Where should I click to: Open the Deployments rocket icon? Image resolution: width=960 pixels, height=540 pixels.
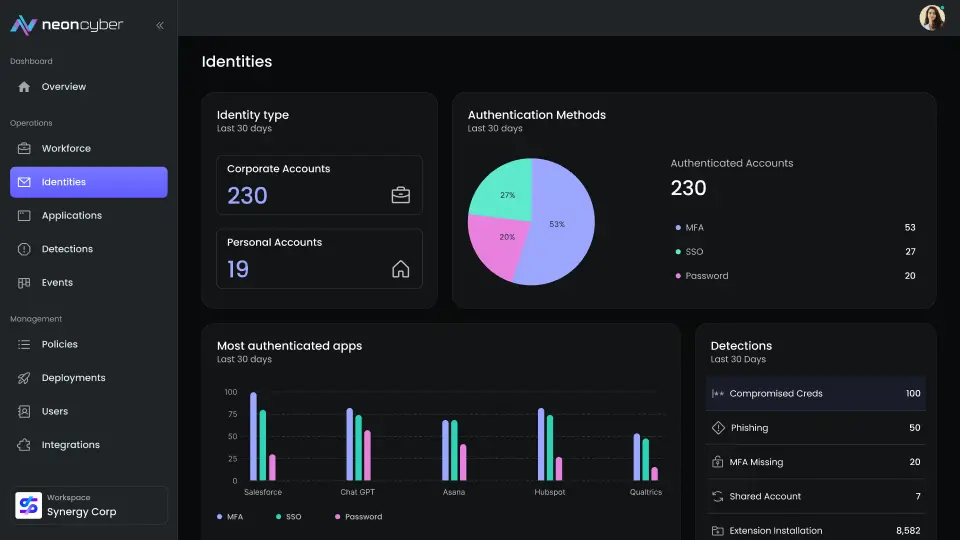tap(24, 378)
